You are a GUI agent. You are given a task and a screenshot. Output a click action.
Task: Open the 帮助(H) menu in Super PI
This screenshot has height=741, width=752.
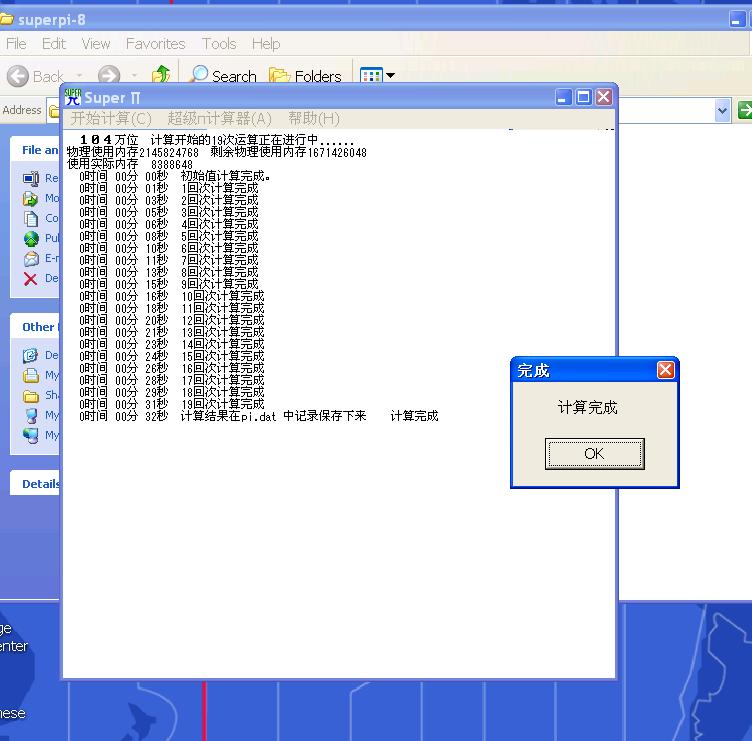313,118
